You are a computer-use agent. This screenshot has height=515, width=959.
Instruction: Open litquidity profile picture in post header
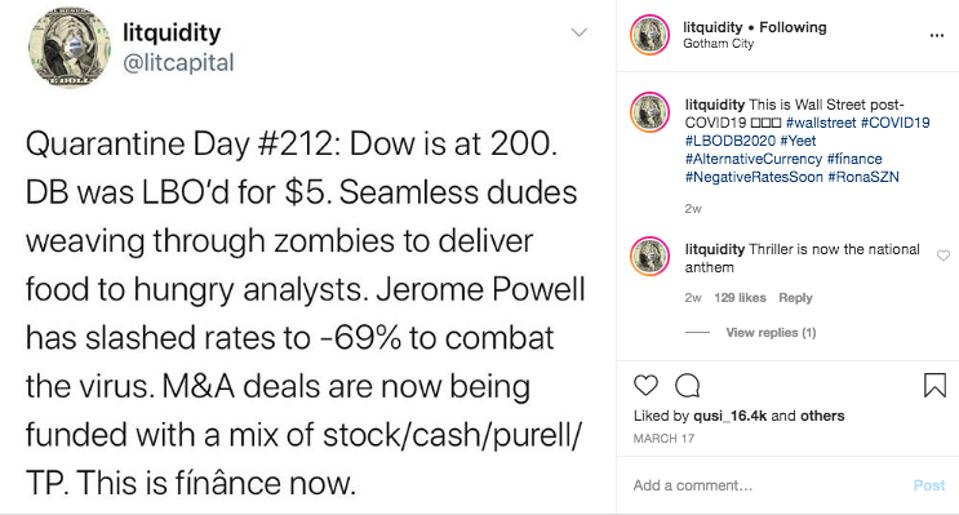(649, 35)
